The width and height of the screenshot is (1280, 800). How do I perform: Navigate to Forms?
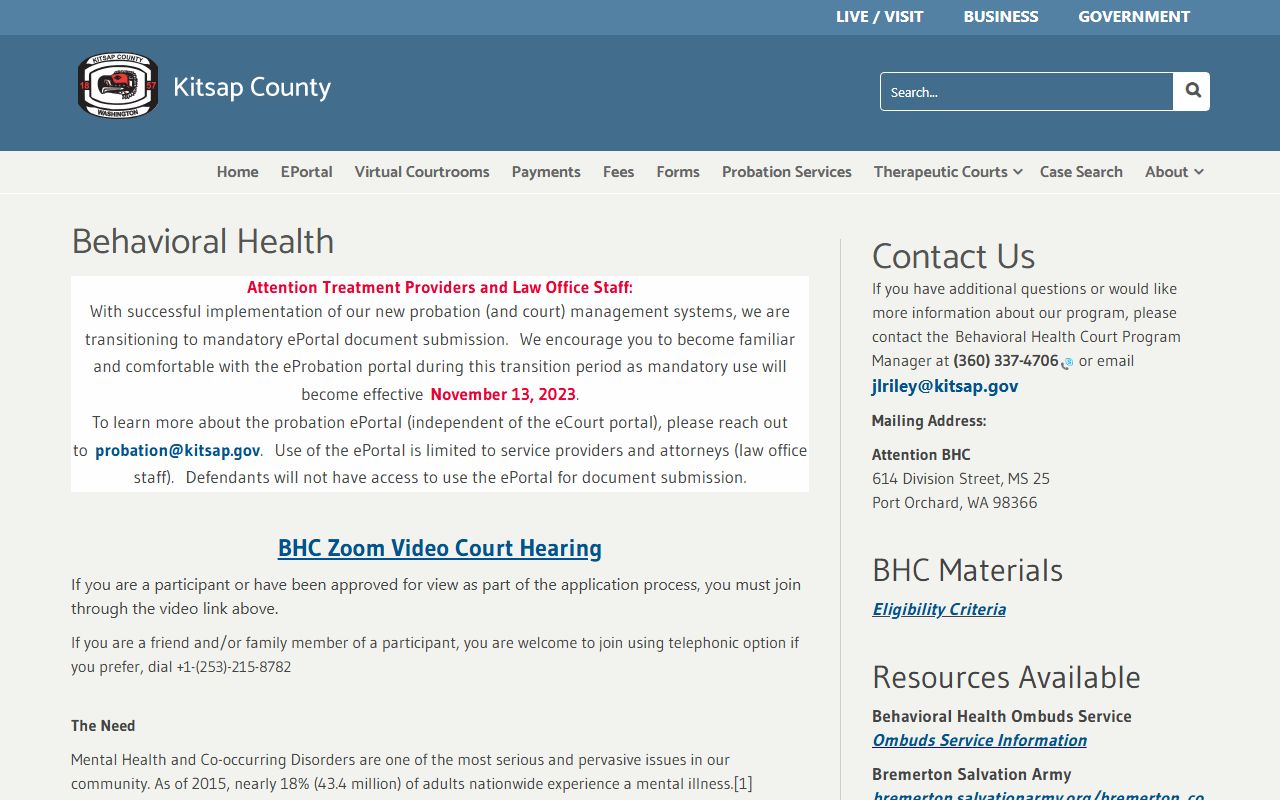[678, 172]
